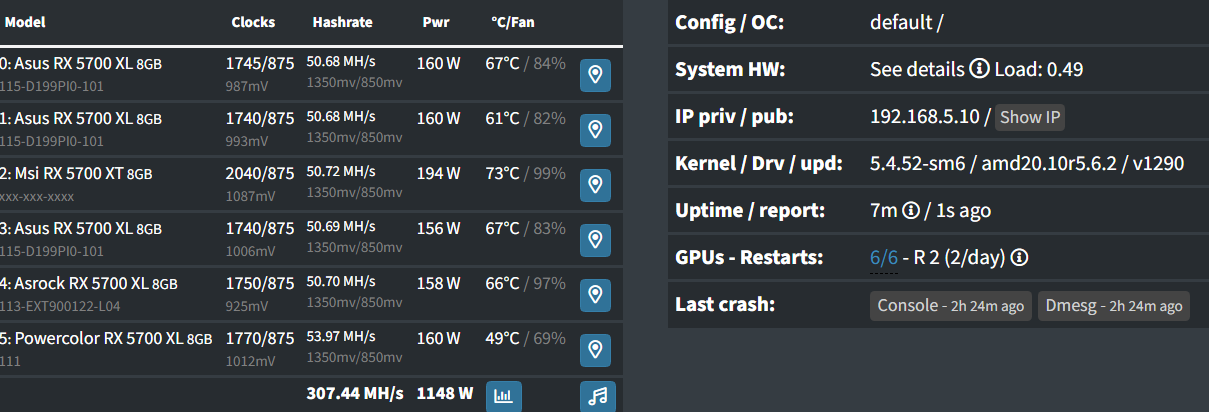This screenshot has height=412, width=1209.
Task: Click the locate pin for GPU 1 Asus
Action: (596, 129)
